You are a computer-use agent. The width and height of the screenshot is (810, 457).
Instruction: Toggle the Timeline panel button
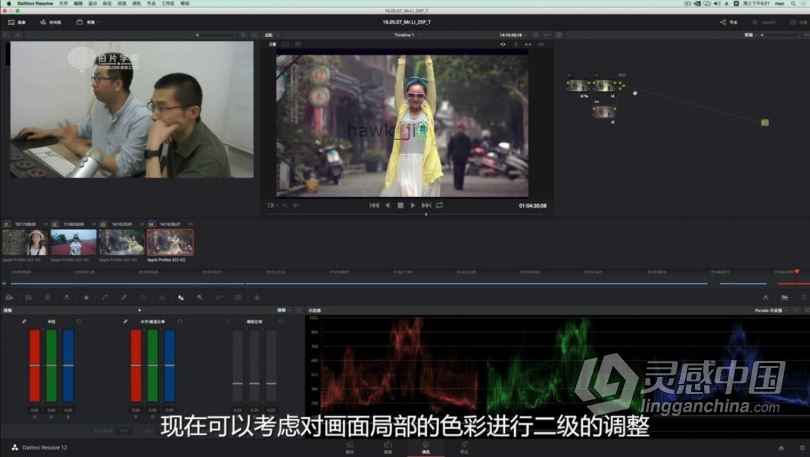[51, 22]
